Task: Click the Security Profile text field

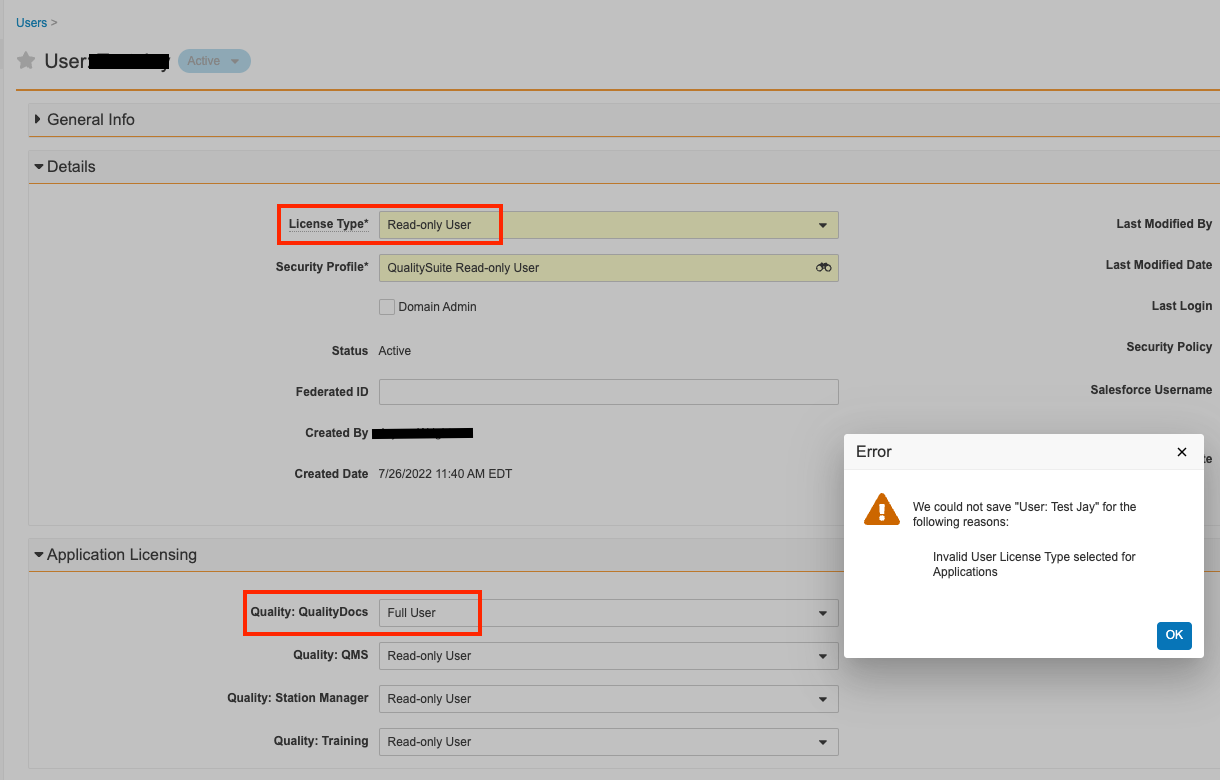Action: pyautogui.click(x=596, y=268)
